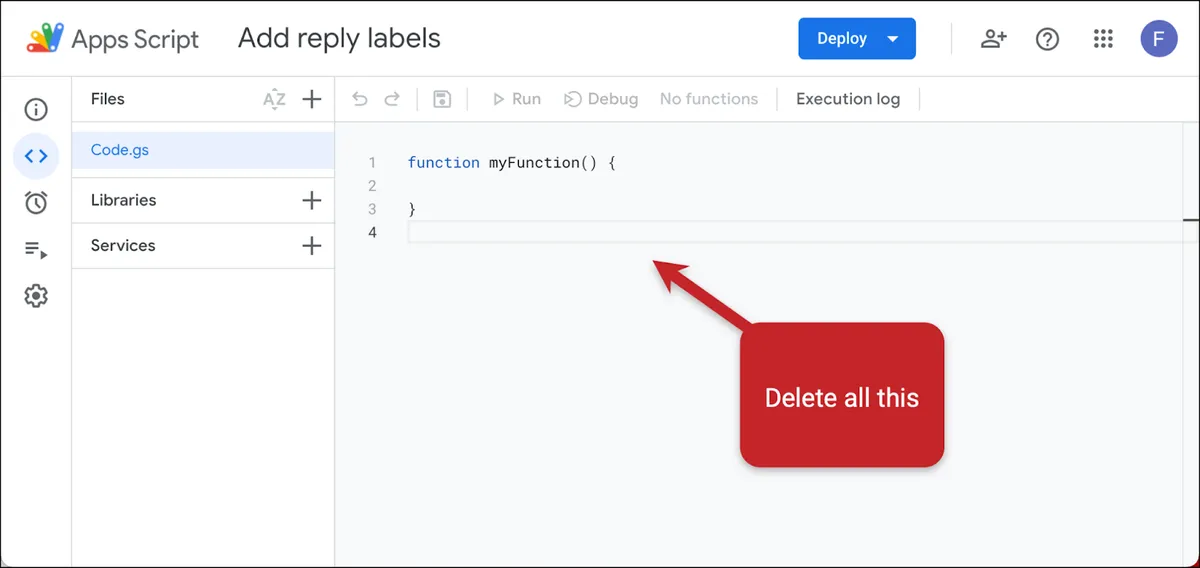
Task: Open the Overview info page icon
Action: point(36,110)
